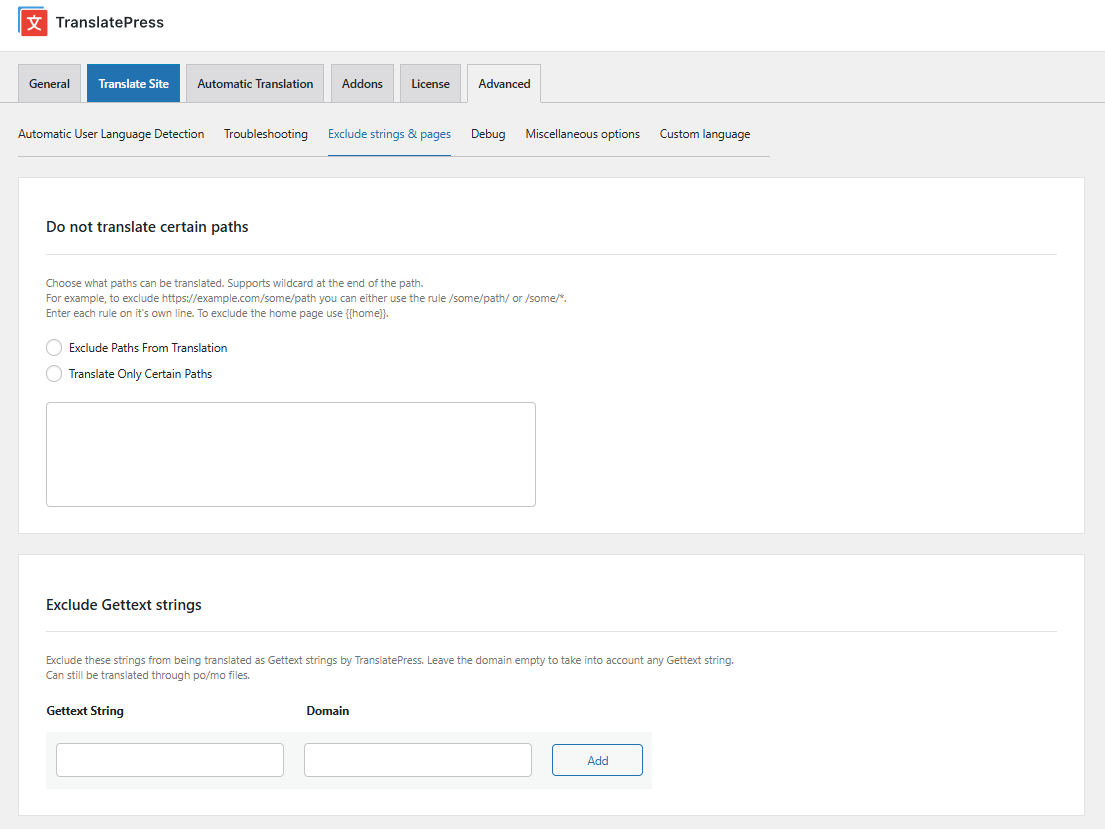Screen dimensions: 1105x829
Task: Open the Automatic Translation tab
Action: (255, 84)
